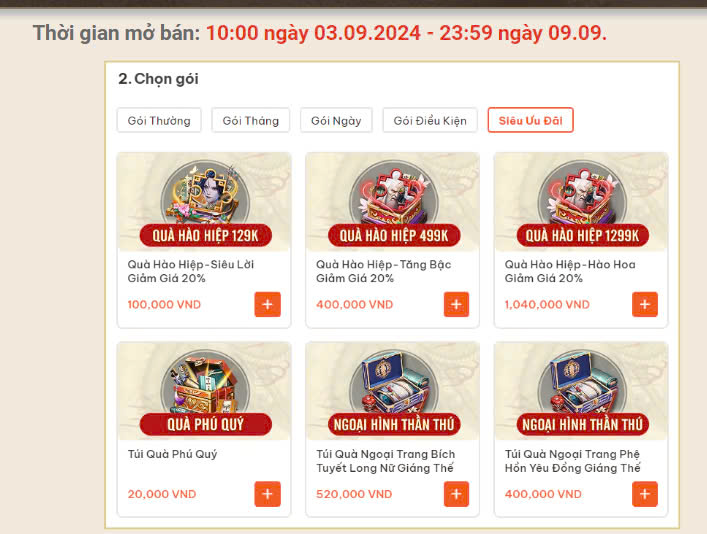Click the 1,040,000 VND price label
The image size is (707, 534).
pos(547,304)
